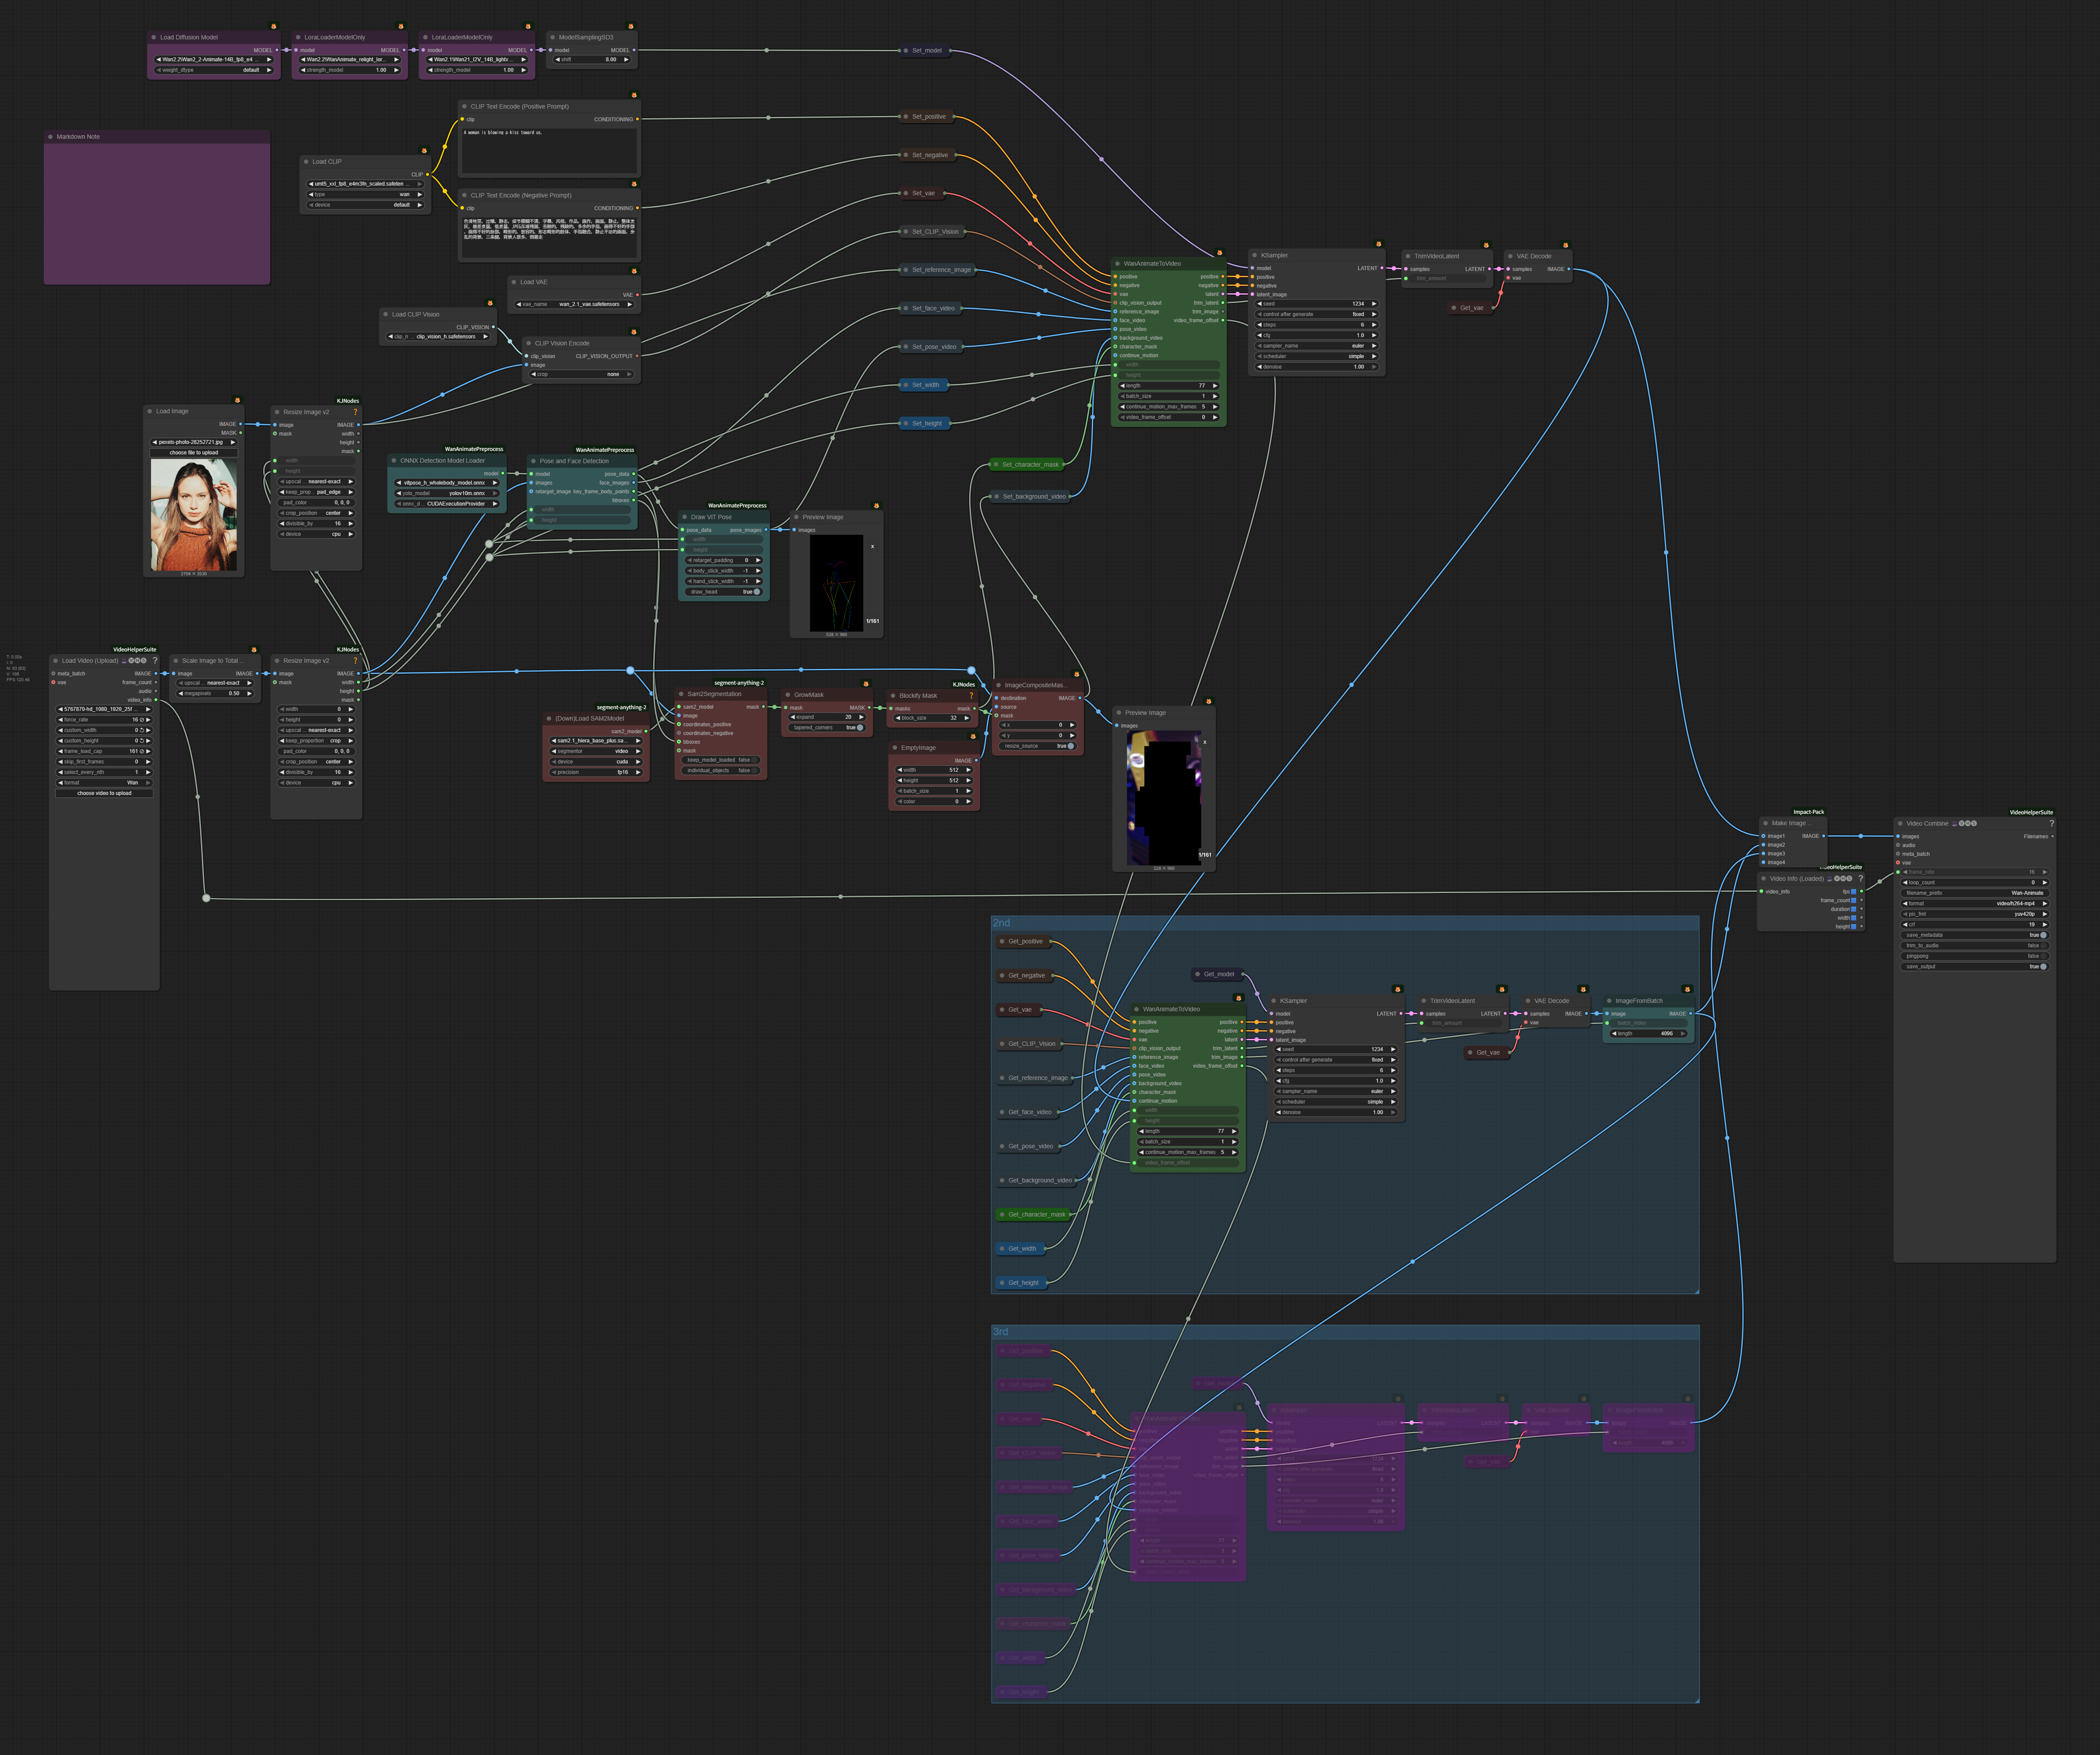Click the Video Combine node help icon
Image resolution: width=2100 pixels, height=1755 pixels.
pos(2051,823)
